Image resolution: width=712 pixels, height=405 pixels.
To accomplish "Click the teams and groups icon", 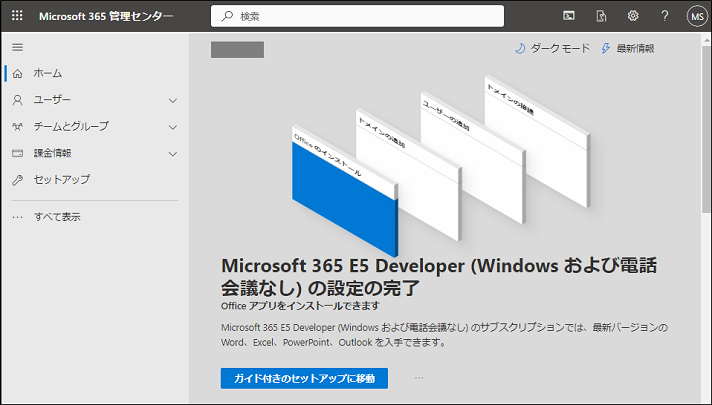I will click(18, 127).
